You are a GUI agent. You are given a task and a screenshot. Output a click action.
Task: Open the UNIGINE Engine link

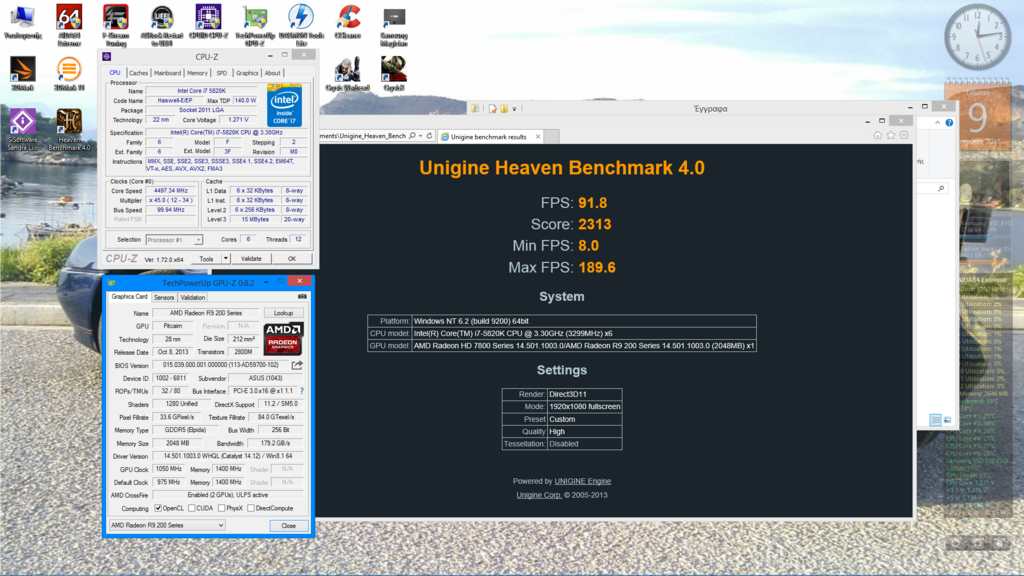(583, 481)
